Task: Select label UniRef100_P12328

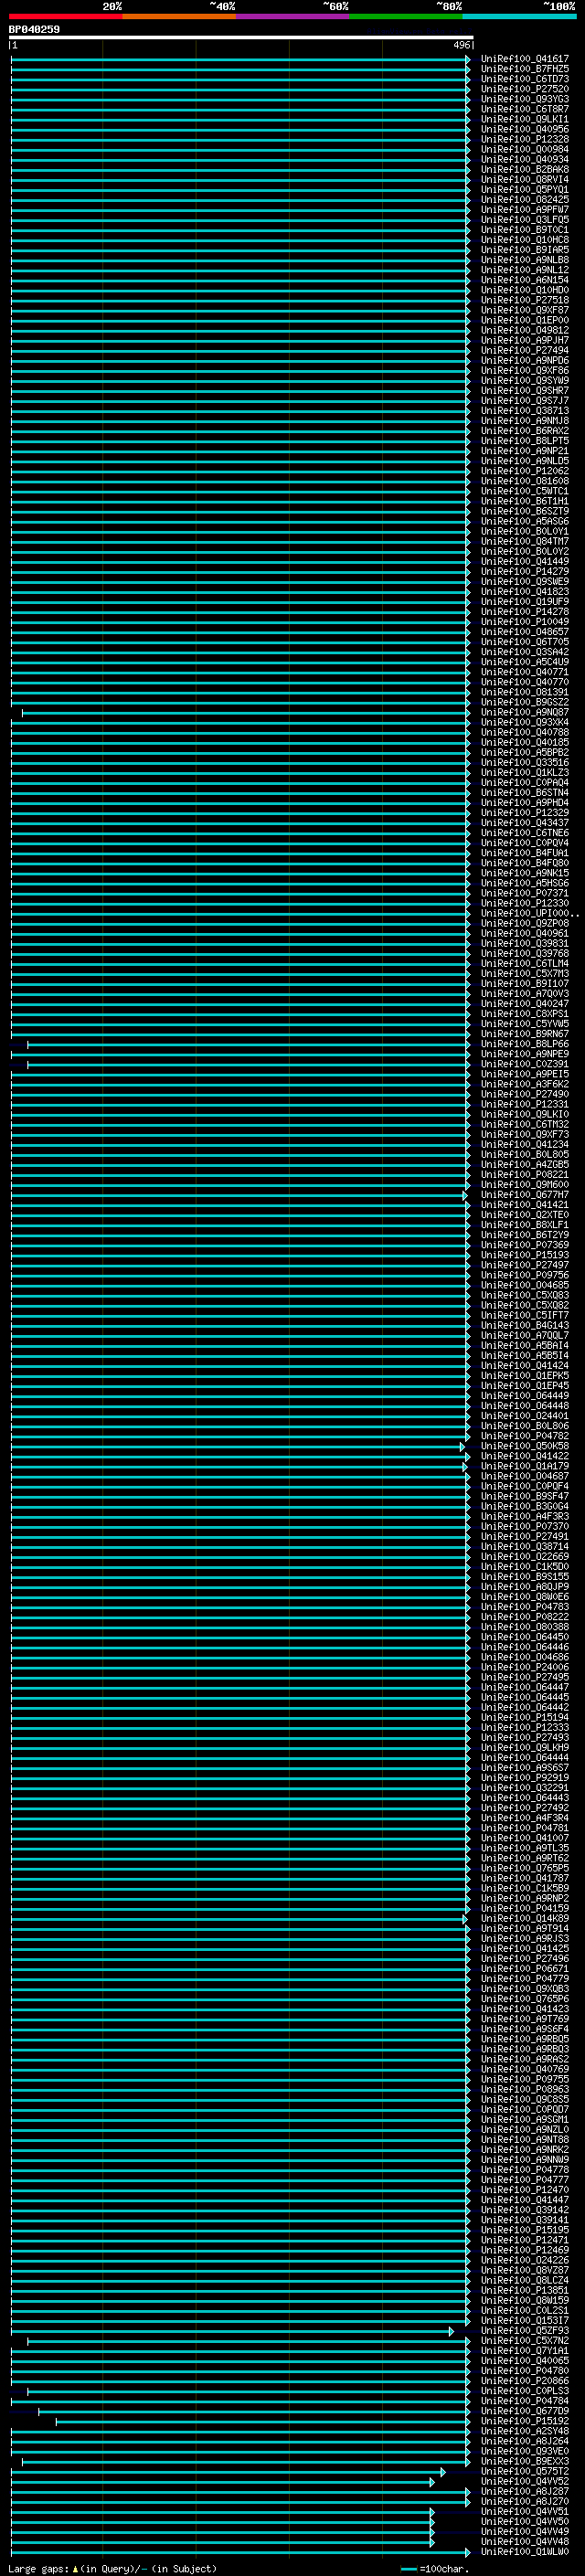Action: click(525, 139)
